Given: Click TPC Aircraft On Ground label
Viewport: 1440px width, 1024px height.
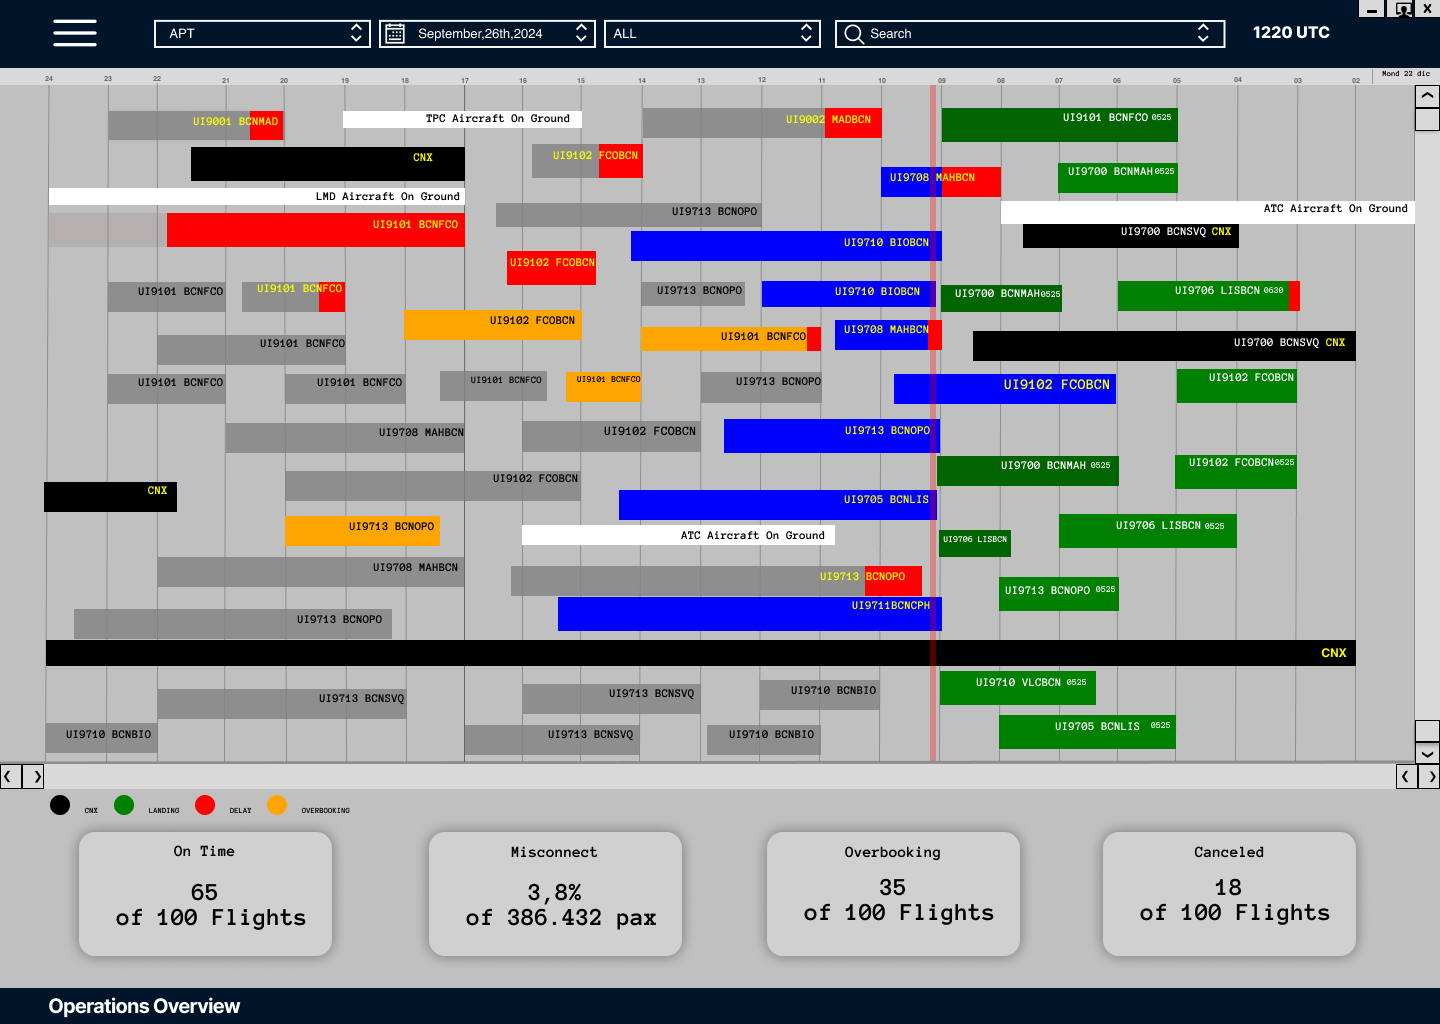Looking at the screenshot, I should tap(462, 119).
